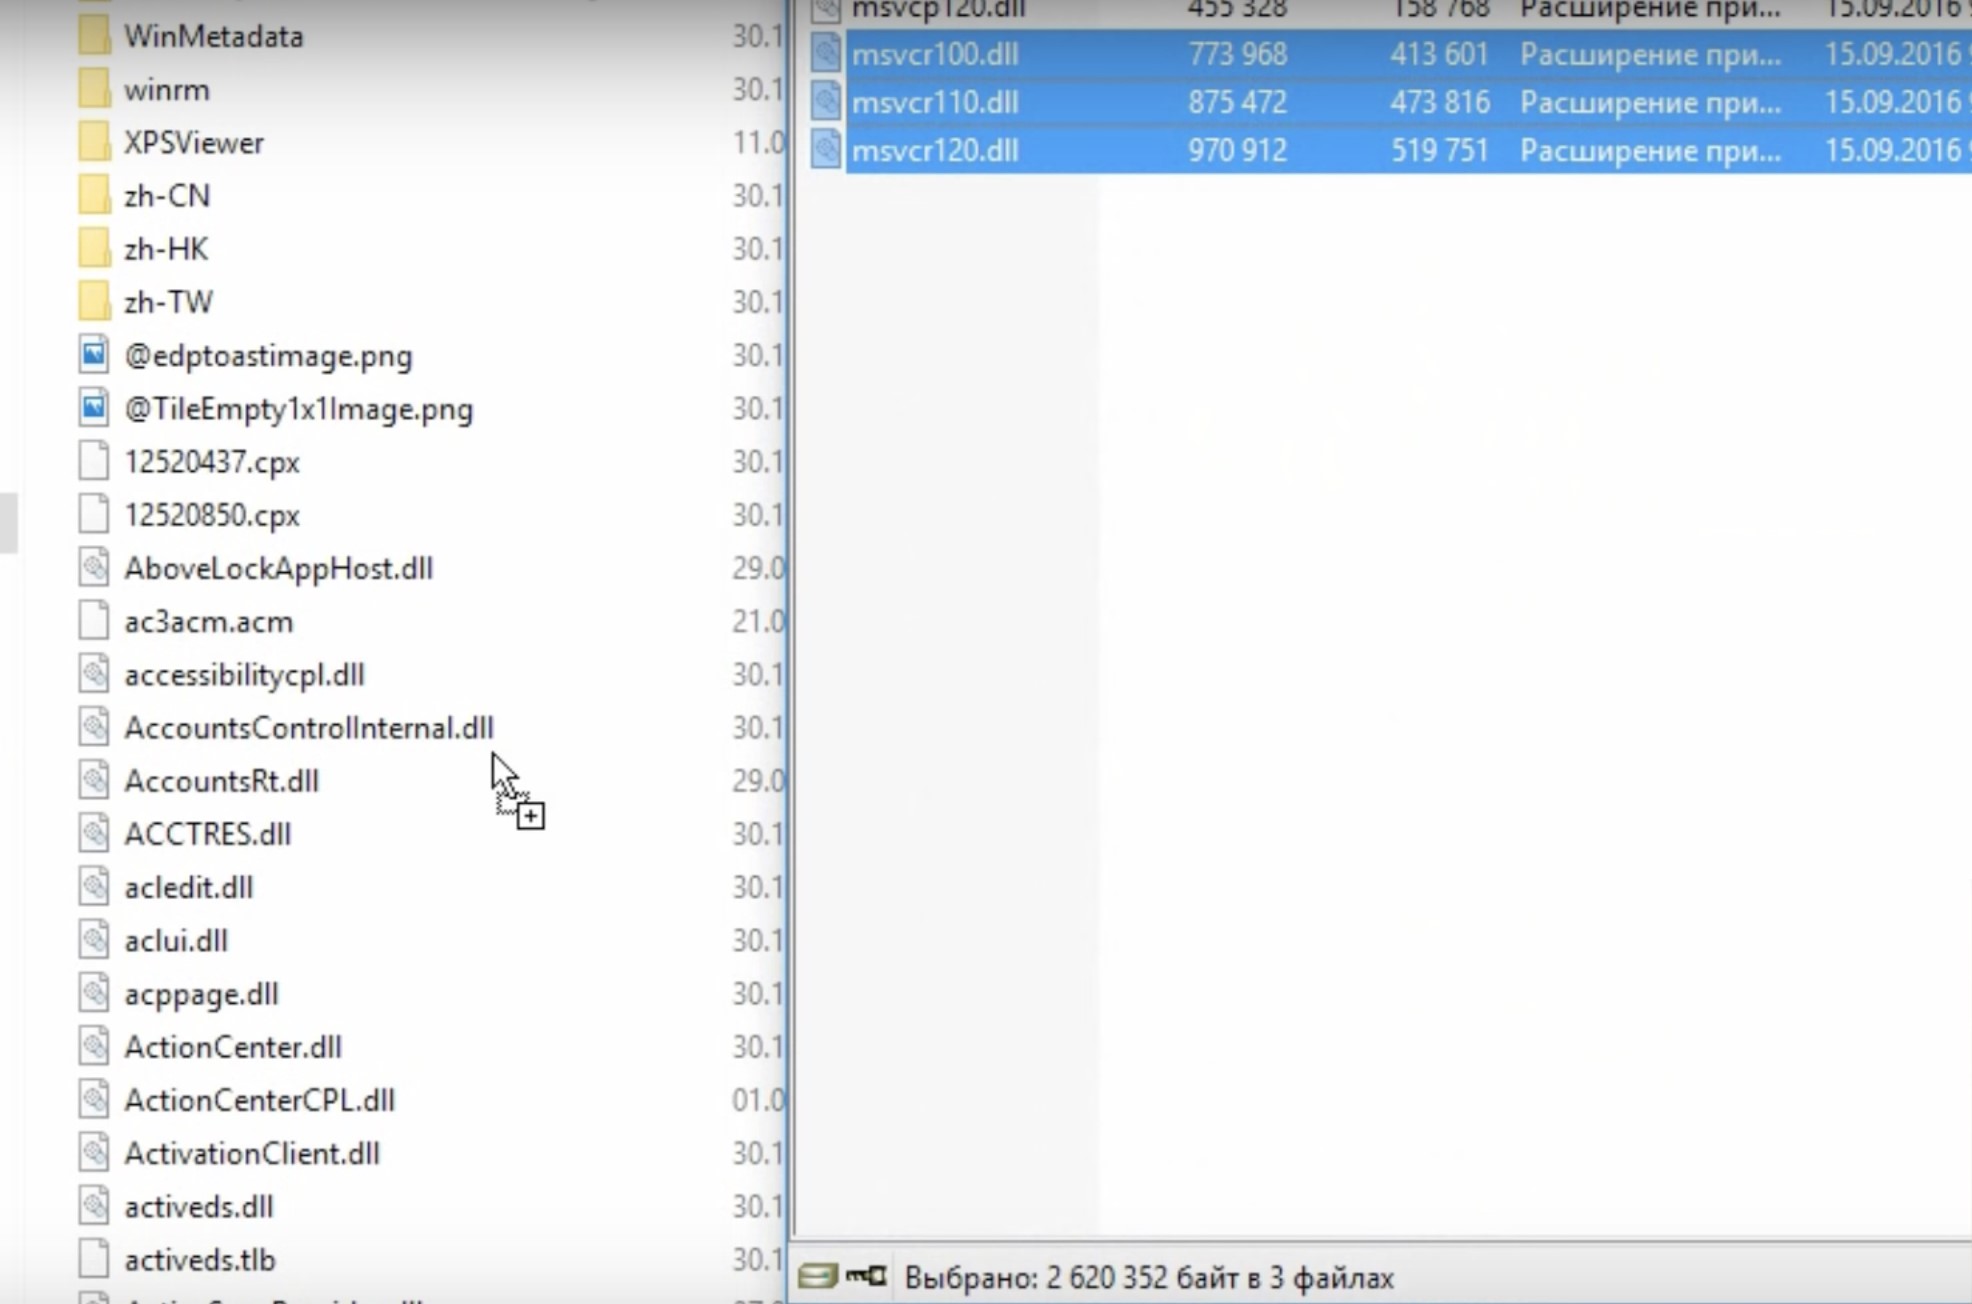Click size value 970 912
This screenshot has width=1972, height=1304.
click(1237, 150)
